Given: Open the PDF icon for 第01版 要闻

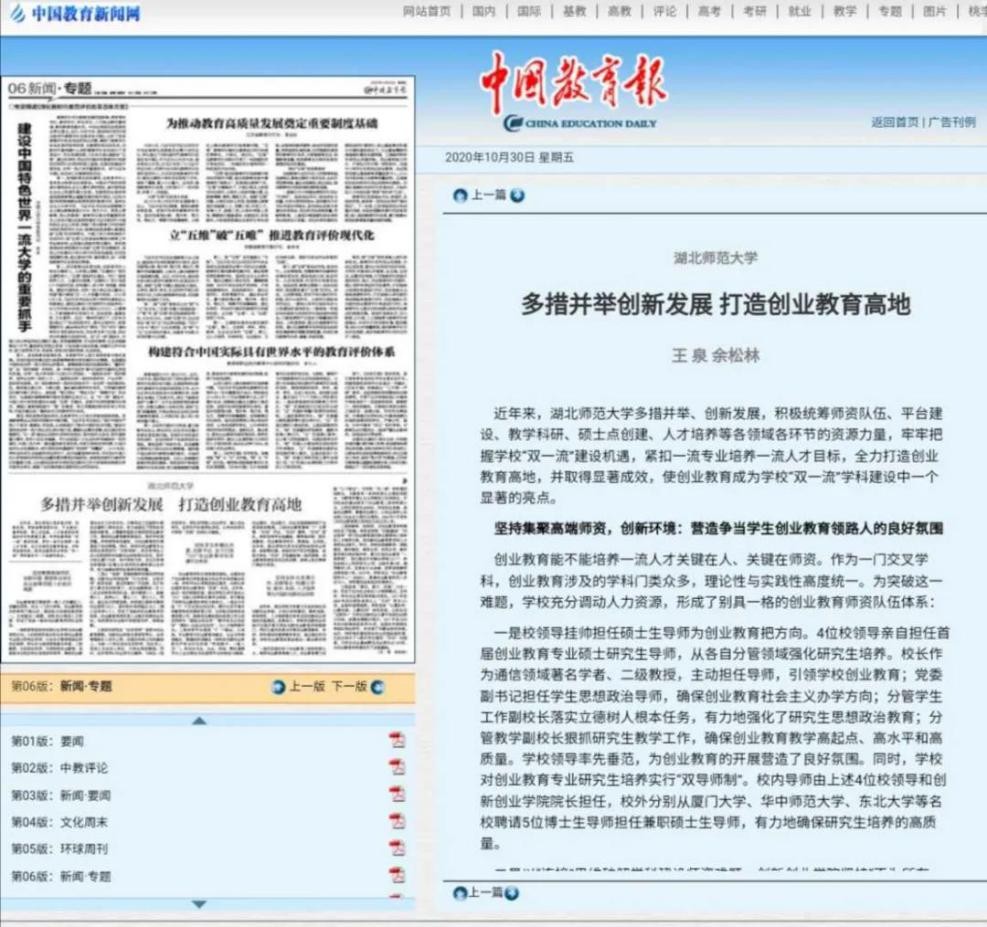Looking at the screenshot, I should (x=396, y=741).
